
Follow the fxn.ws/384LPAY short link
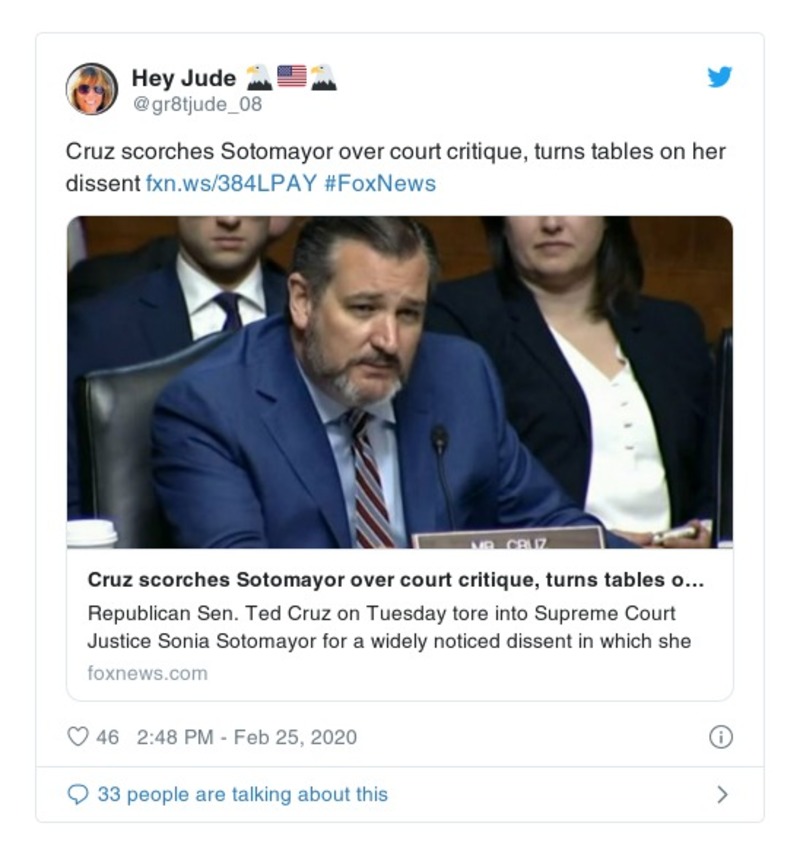coord(229,184)
